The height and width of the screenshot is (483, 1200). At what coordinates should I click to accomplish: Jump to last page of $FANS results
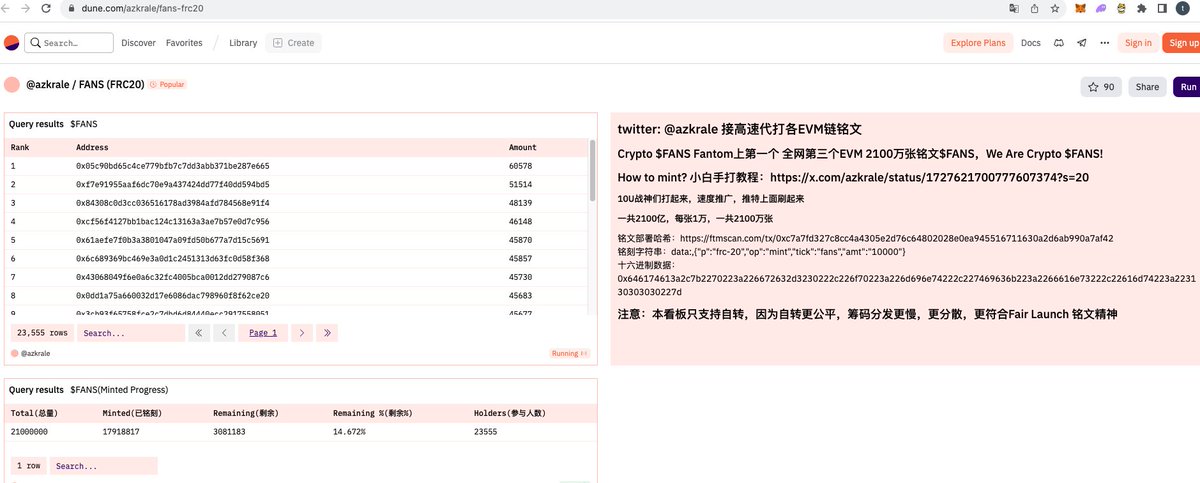click(x=326, y=332)
